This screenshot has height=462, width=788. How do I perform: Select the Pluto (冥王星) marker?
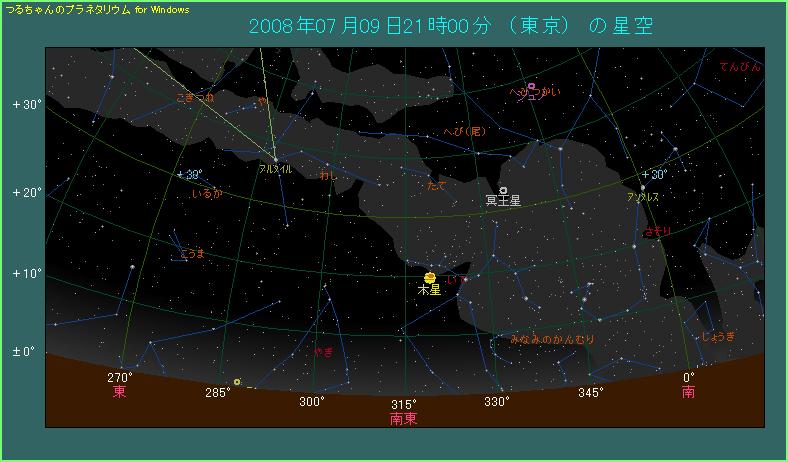[x=502, y=190]
